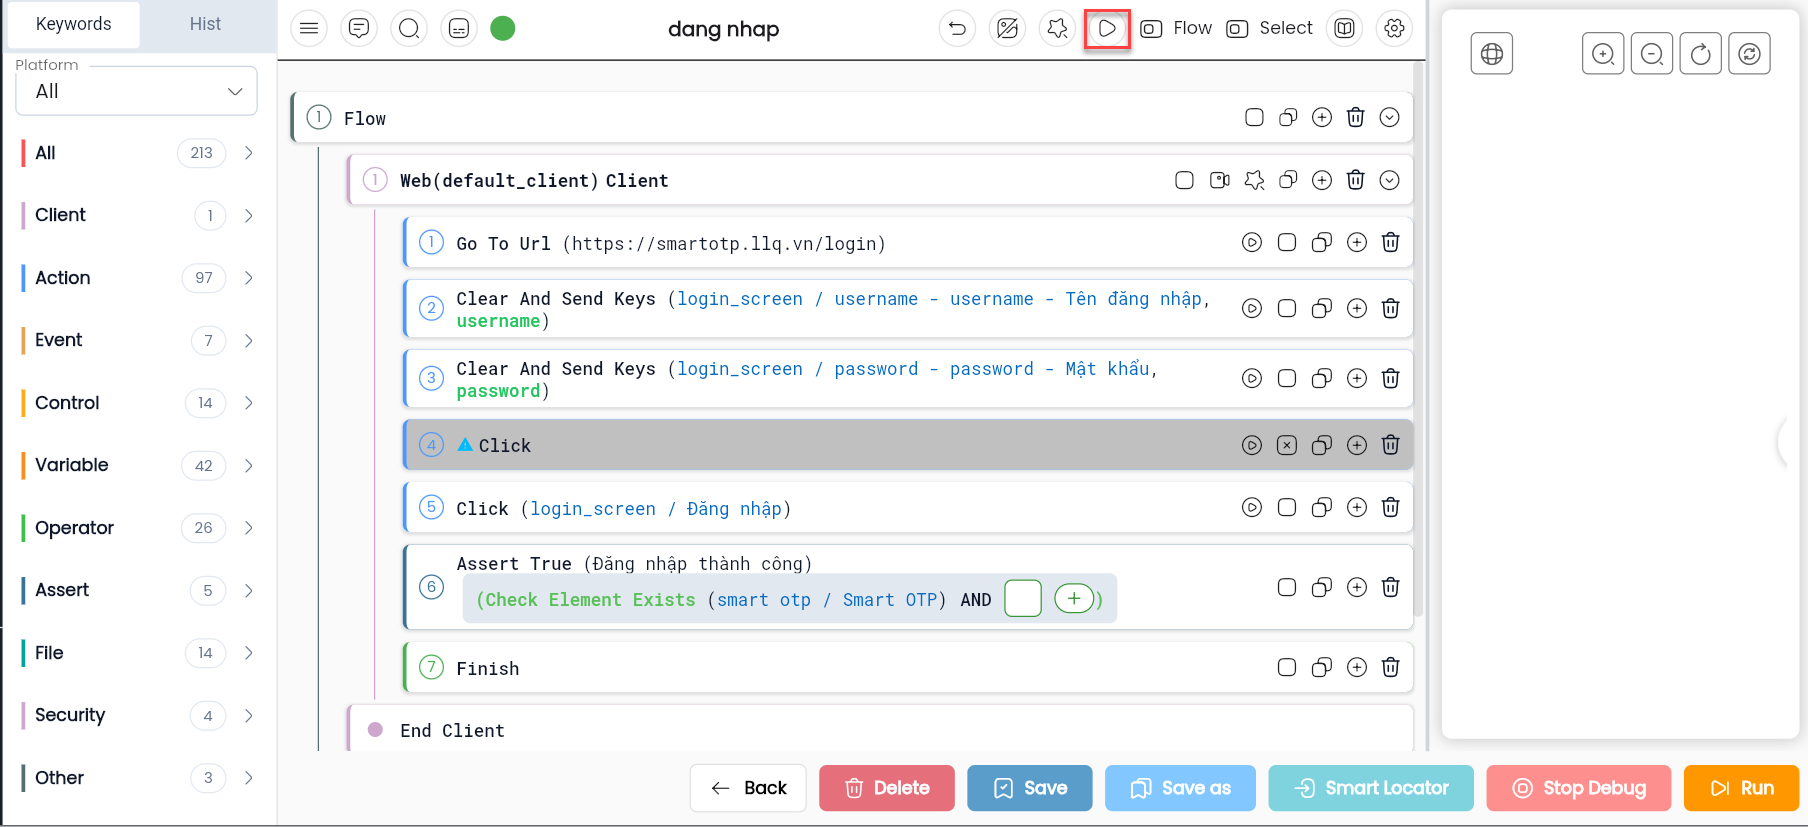
Task: Click the Smart Locator button
Action: click(1371, 788)
